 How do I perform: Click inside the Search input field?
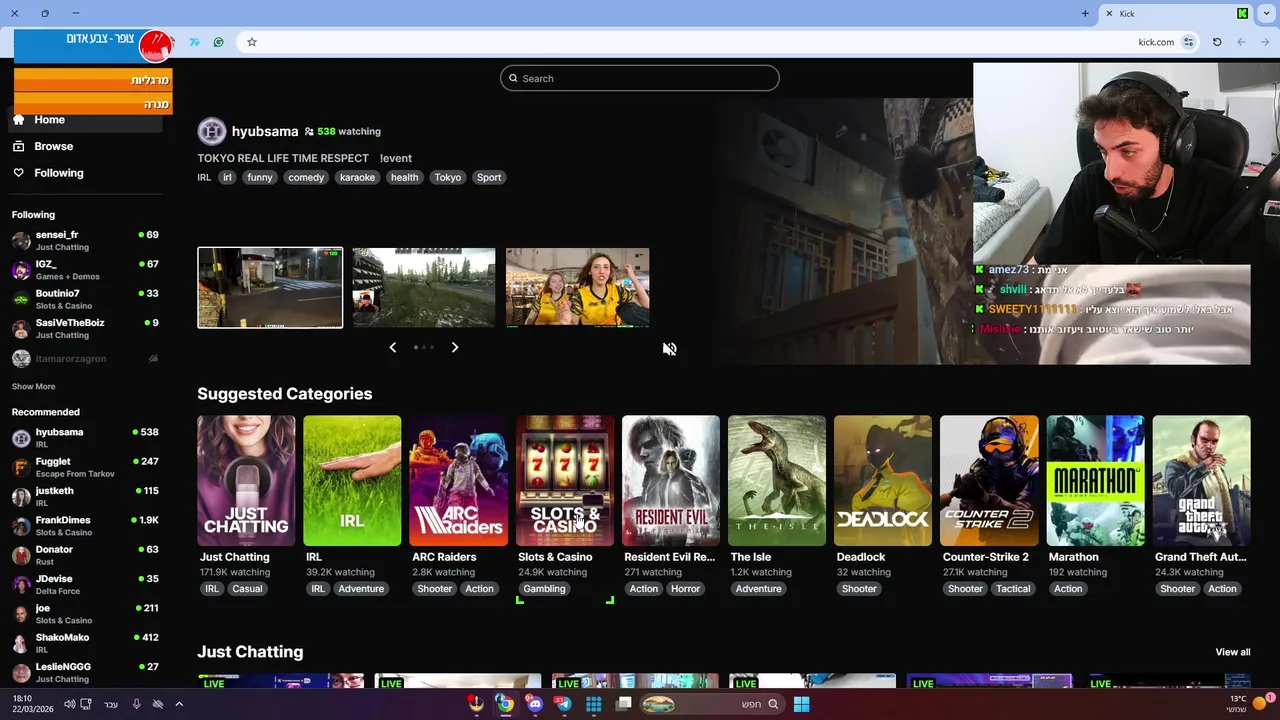(x=640, y=78)
